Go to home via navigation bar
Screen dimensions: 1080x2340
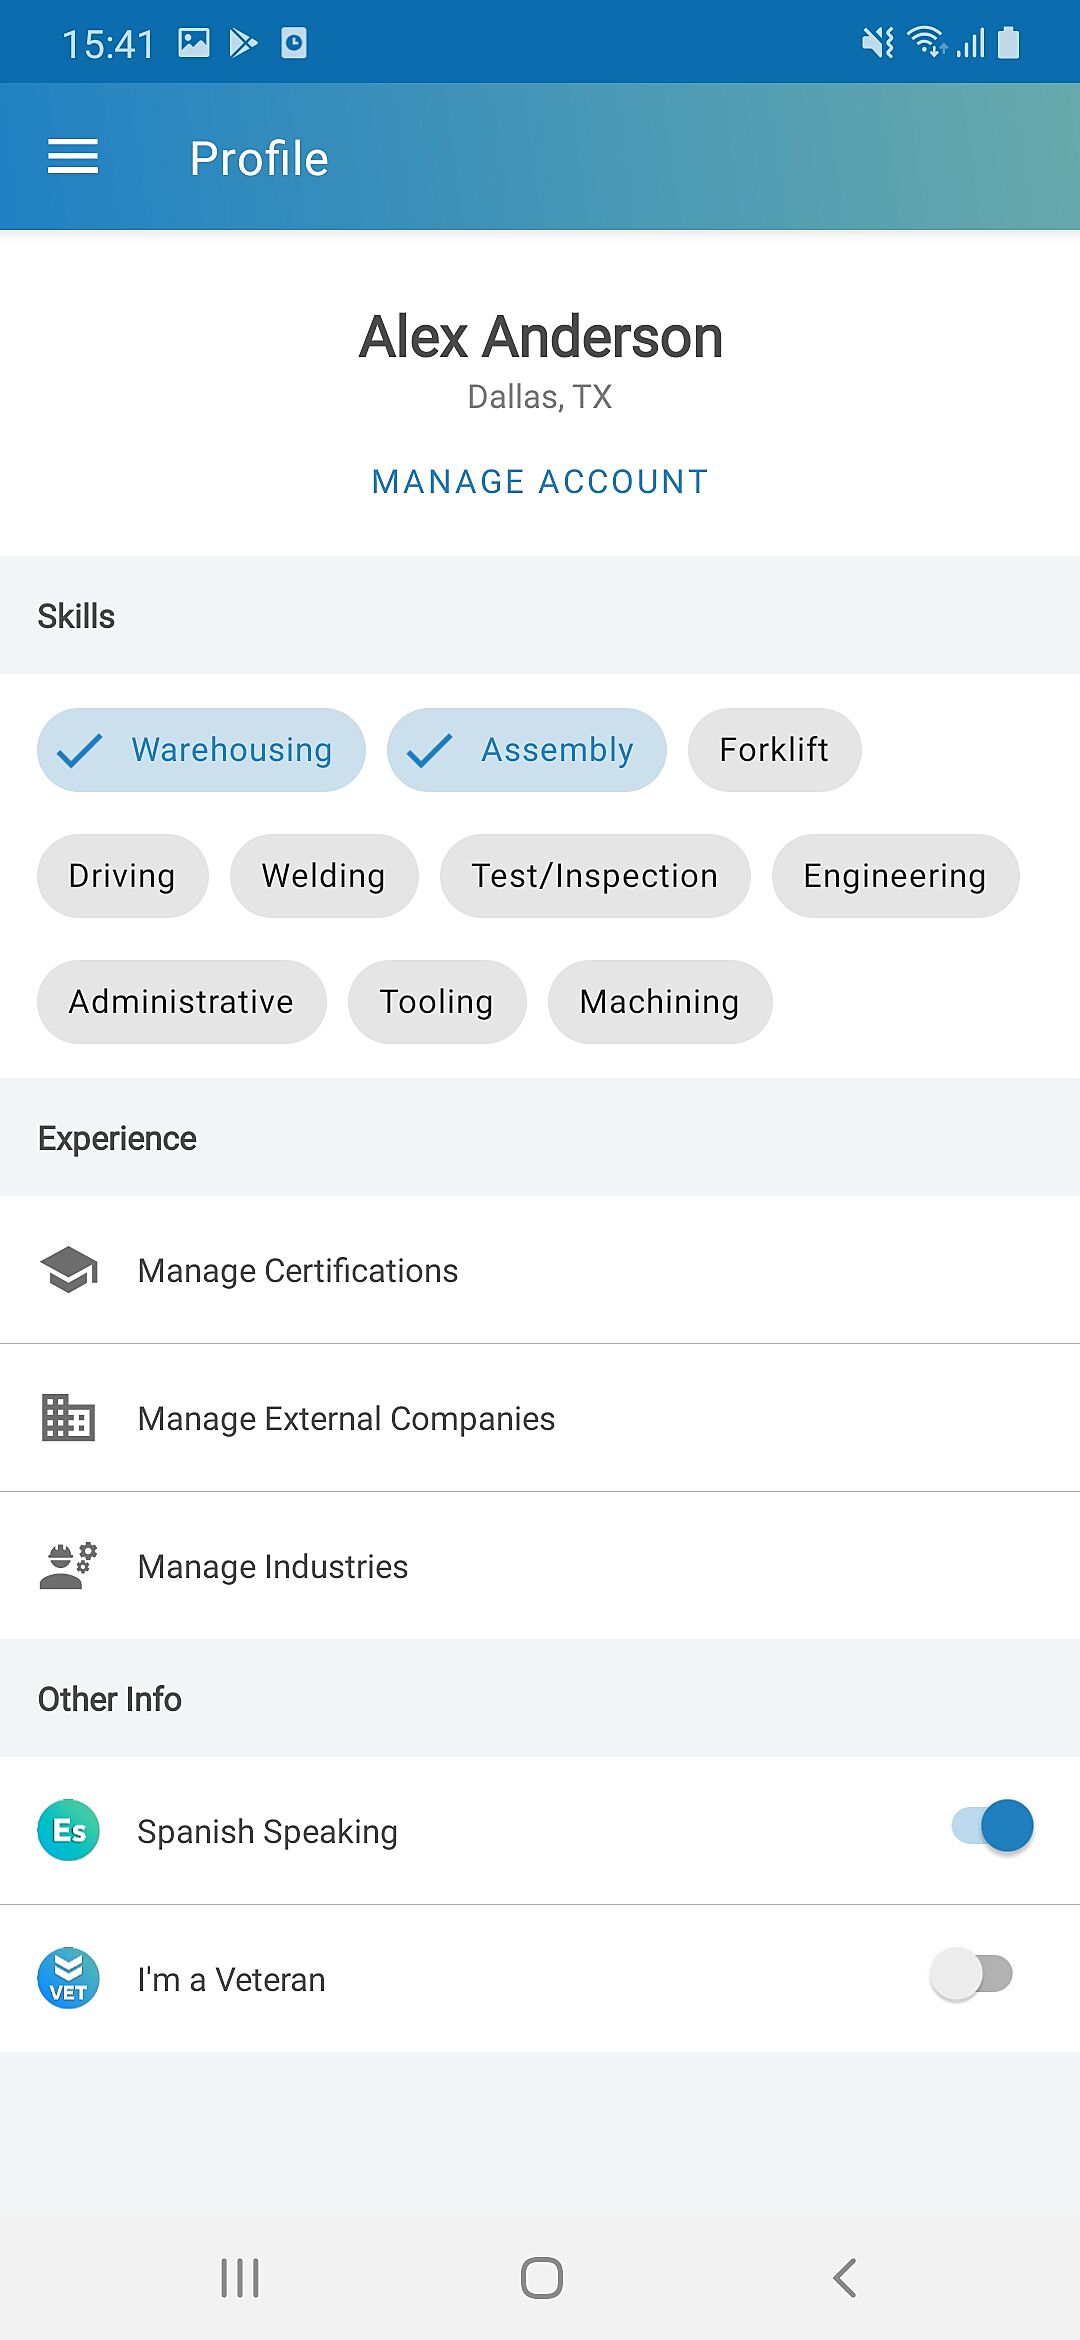[541, 2278]
